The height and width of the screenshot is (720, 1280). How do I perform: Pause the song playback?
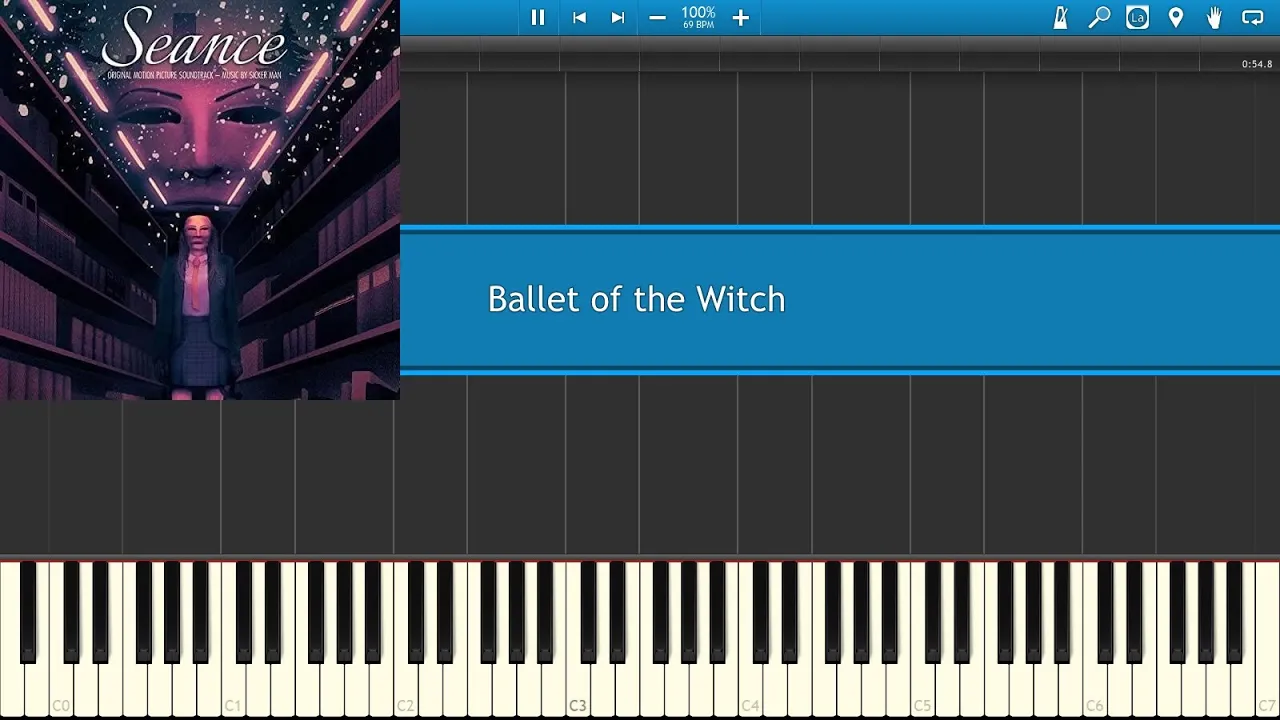point(538,17)
